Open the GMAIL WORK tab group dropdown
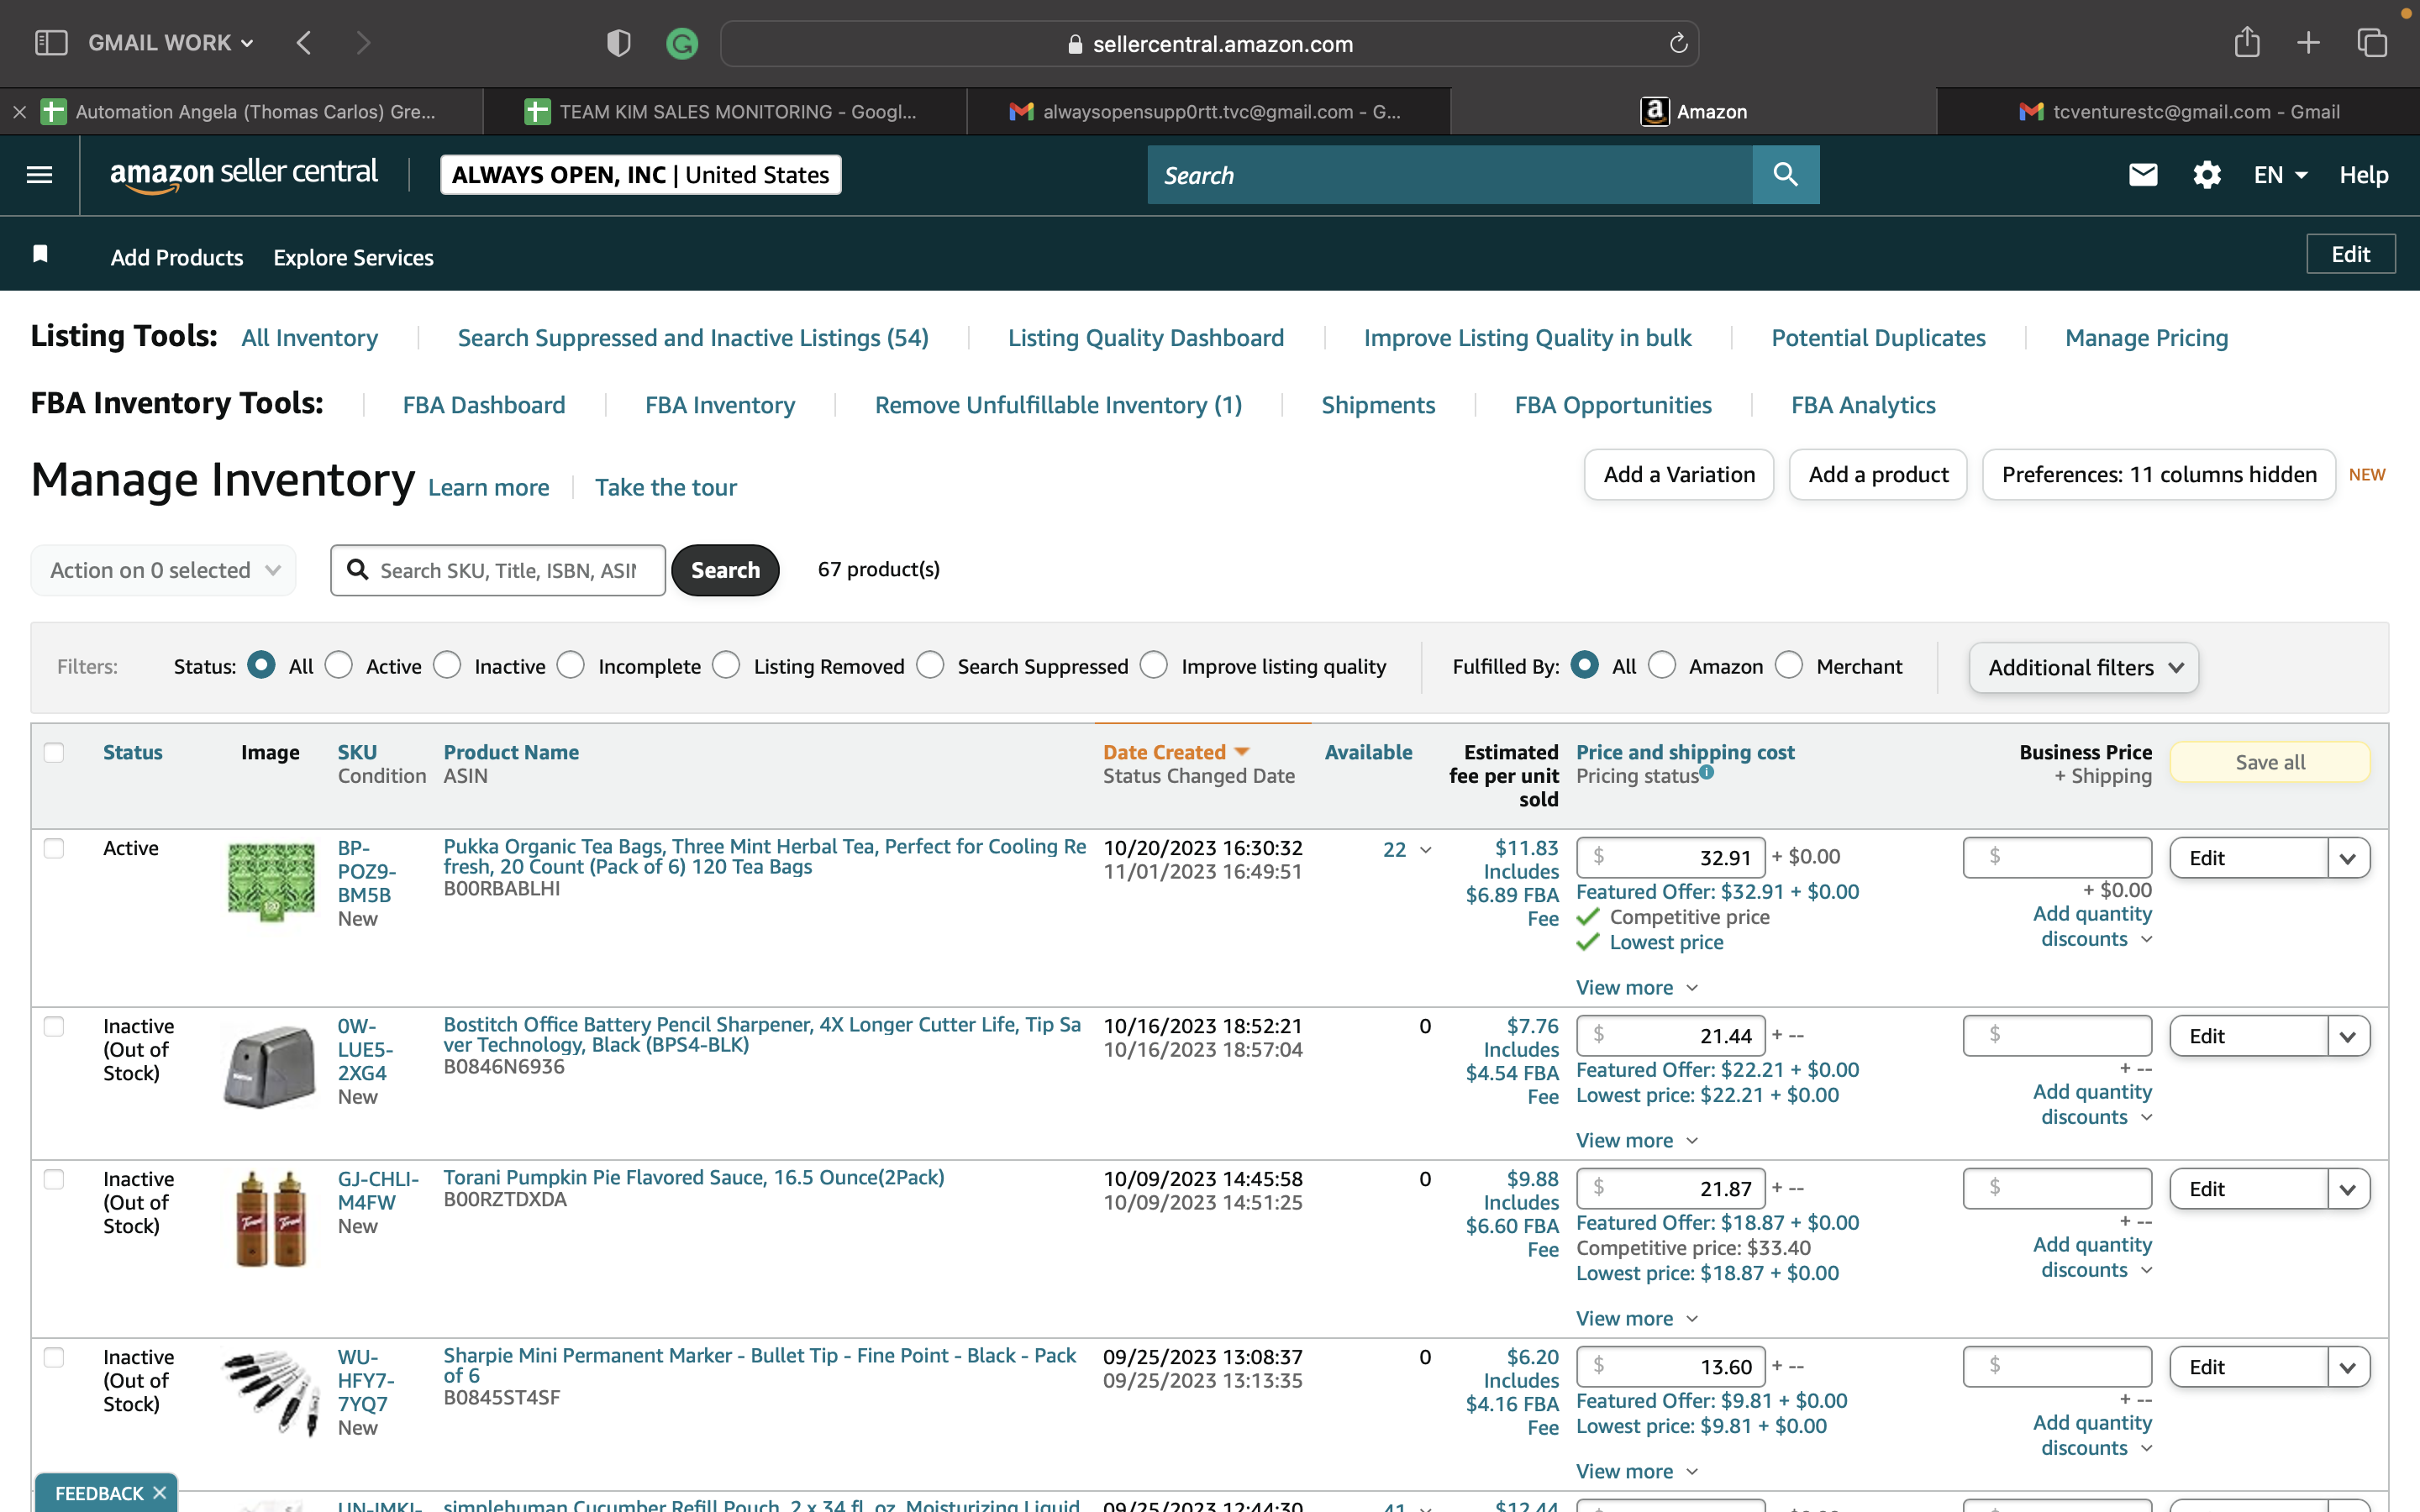The width and height of the screenshot is (2420, 1512). [x=171, y=43]
